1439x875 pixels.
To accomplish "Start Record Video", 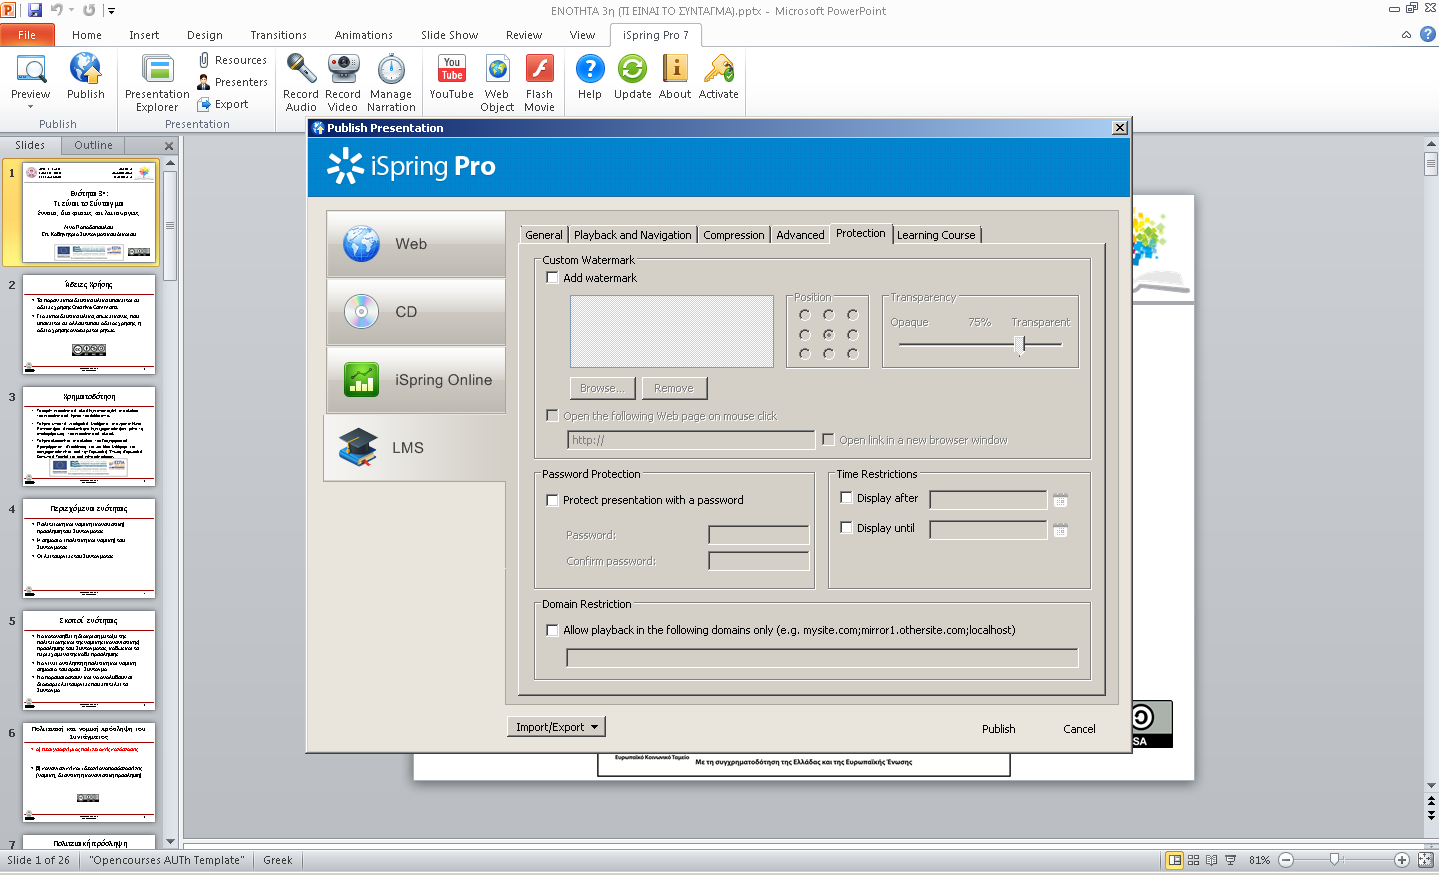I will 343,83.
